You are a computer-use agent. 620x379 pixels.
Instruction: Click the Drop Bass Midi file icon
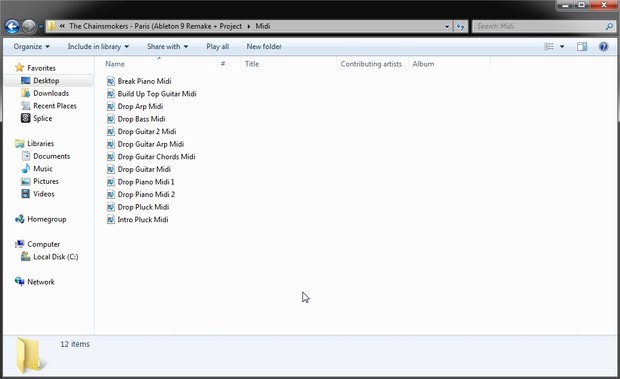point(111,119)
